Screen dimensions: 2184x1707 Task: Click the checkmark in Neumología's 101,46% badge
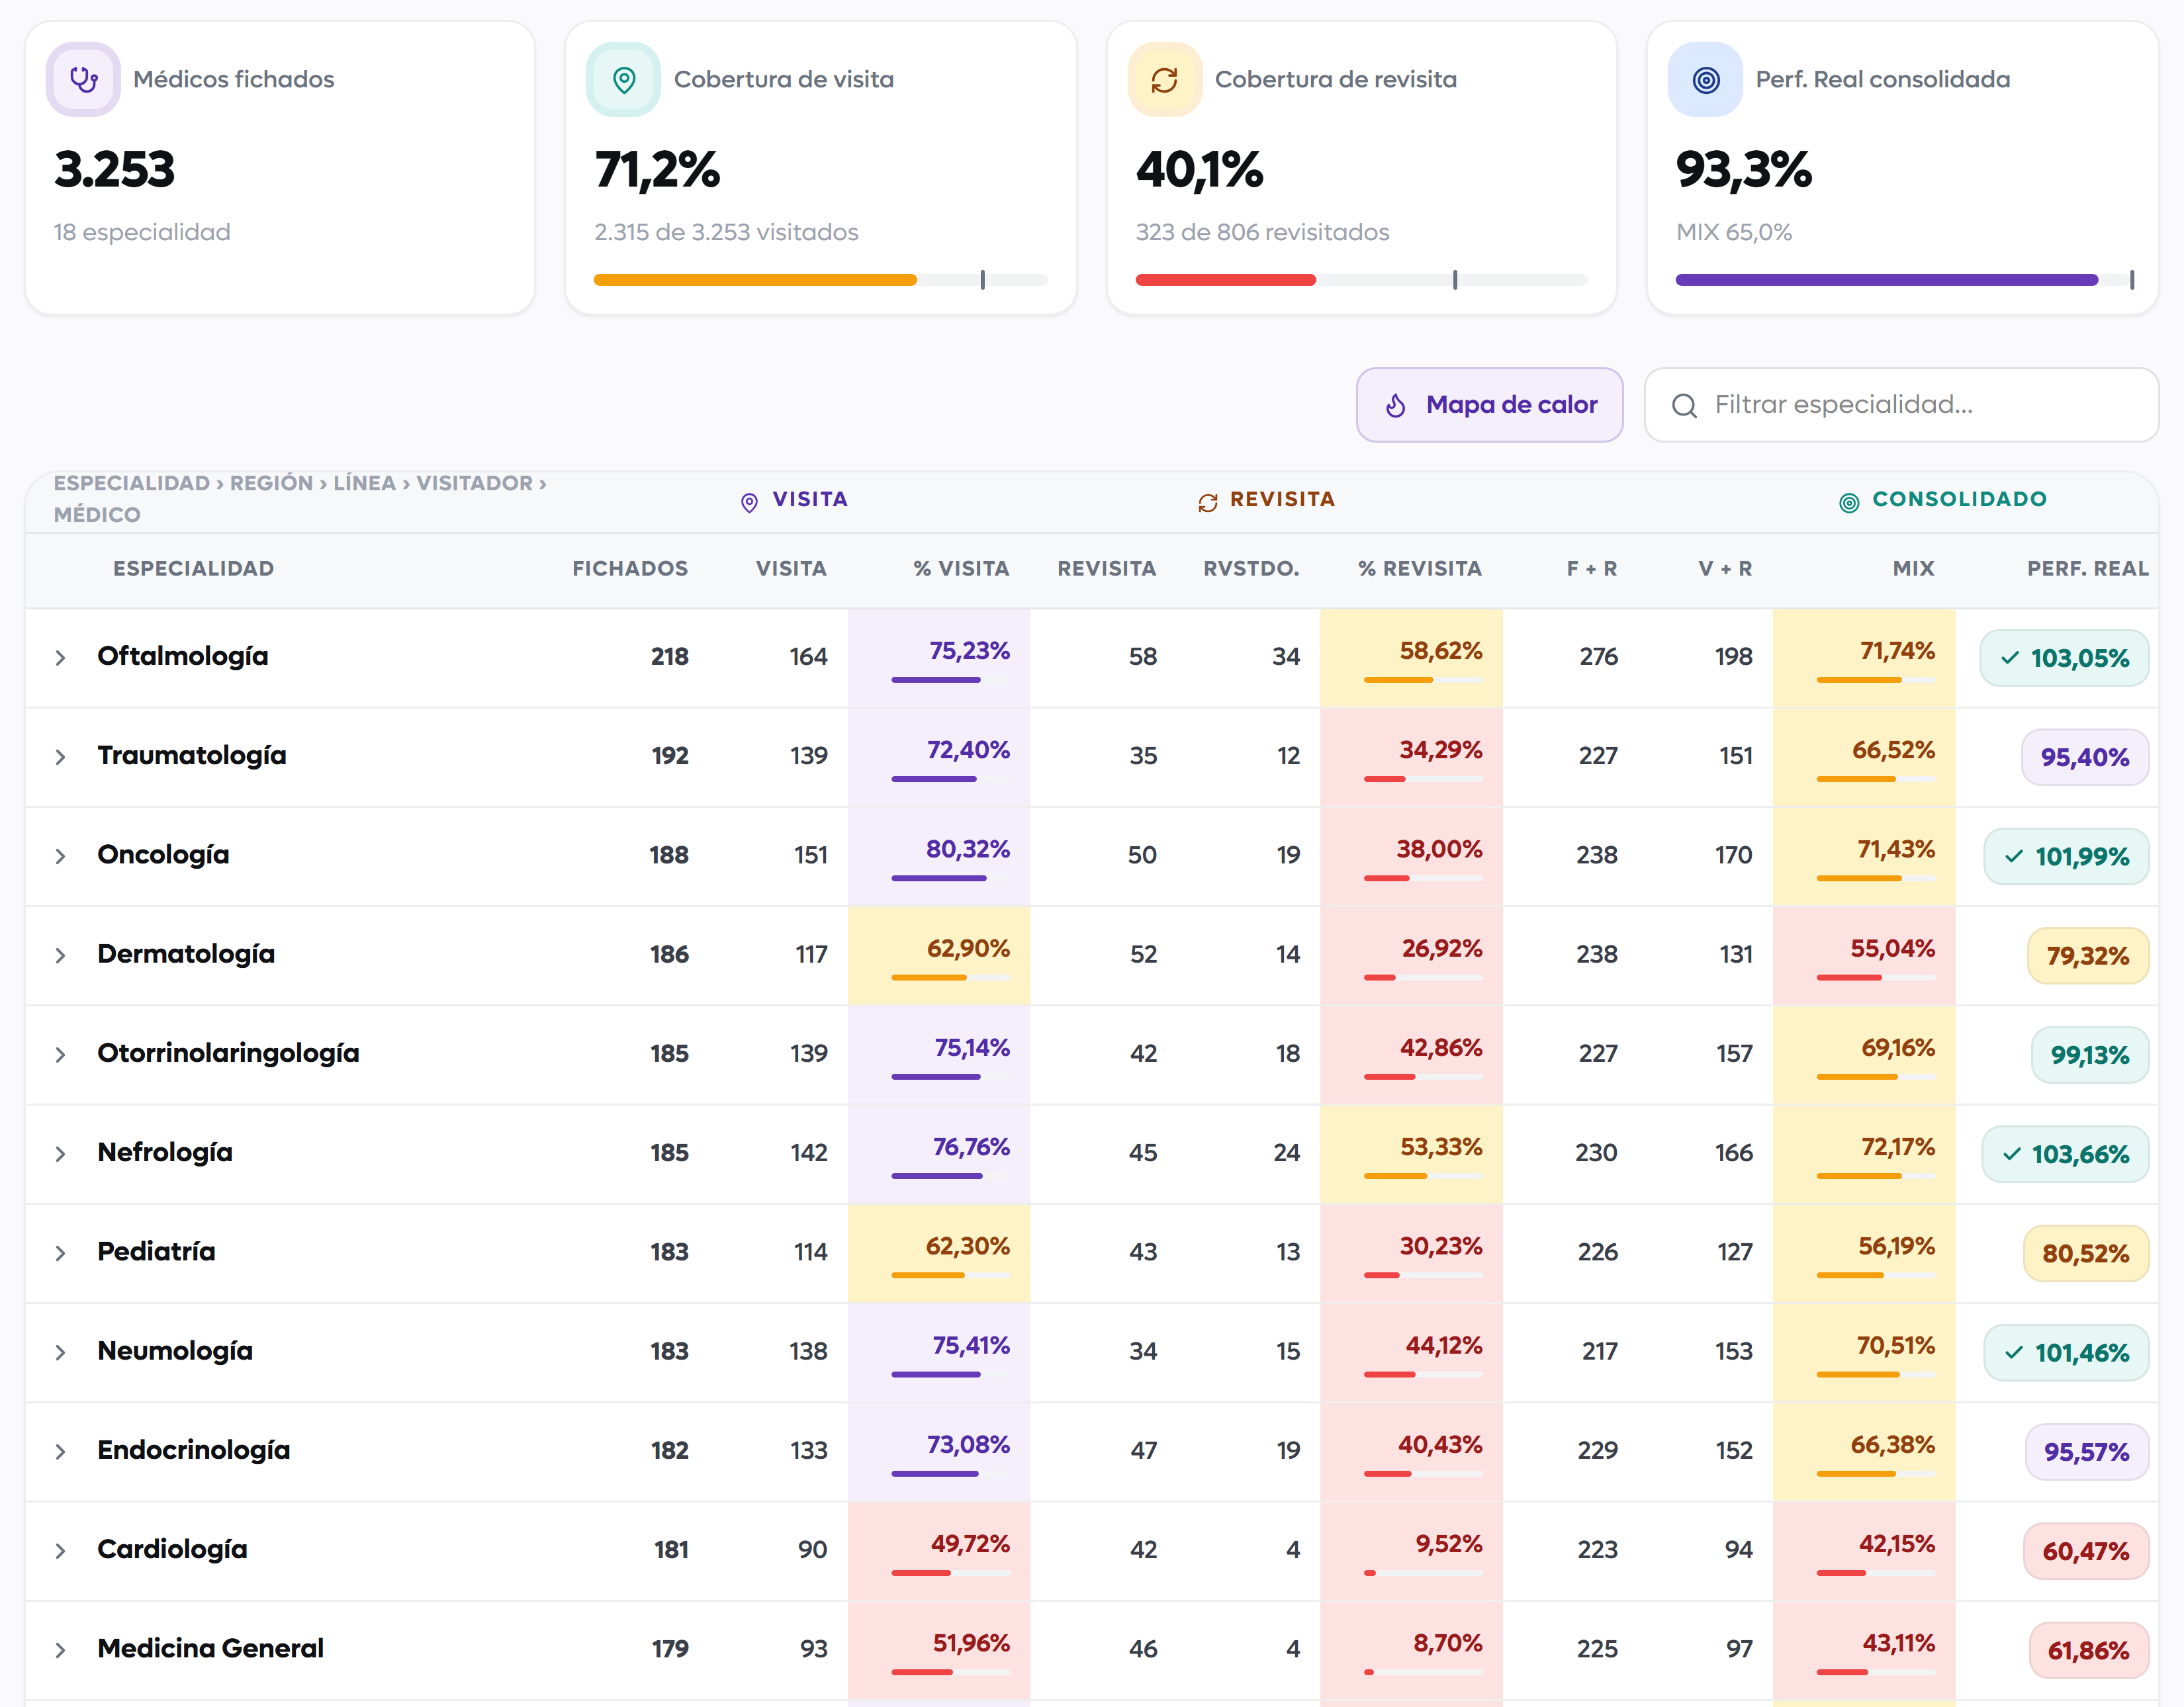pyautogui.click(x=2014, y=1353)
